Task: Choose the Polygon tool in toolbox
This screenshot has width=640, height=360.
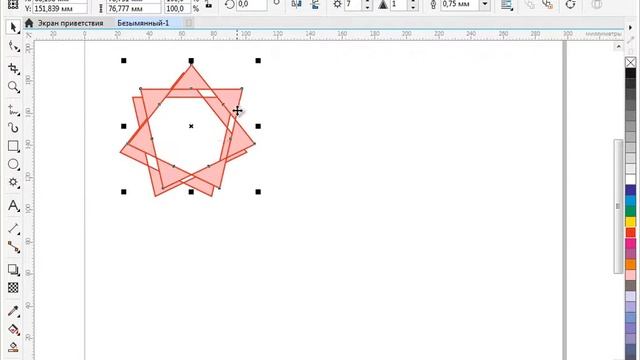Action: pos(13,182)
